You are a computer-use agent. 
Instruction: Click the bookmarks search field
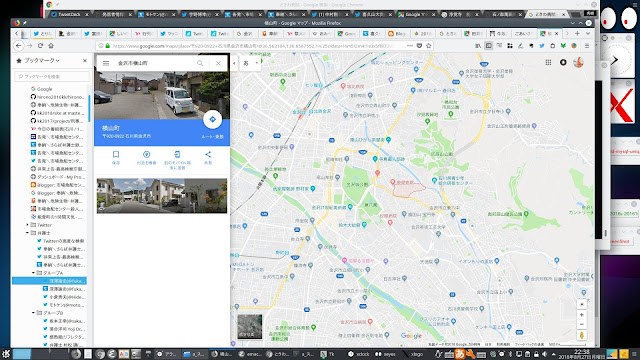52,76
